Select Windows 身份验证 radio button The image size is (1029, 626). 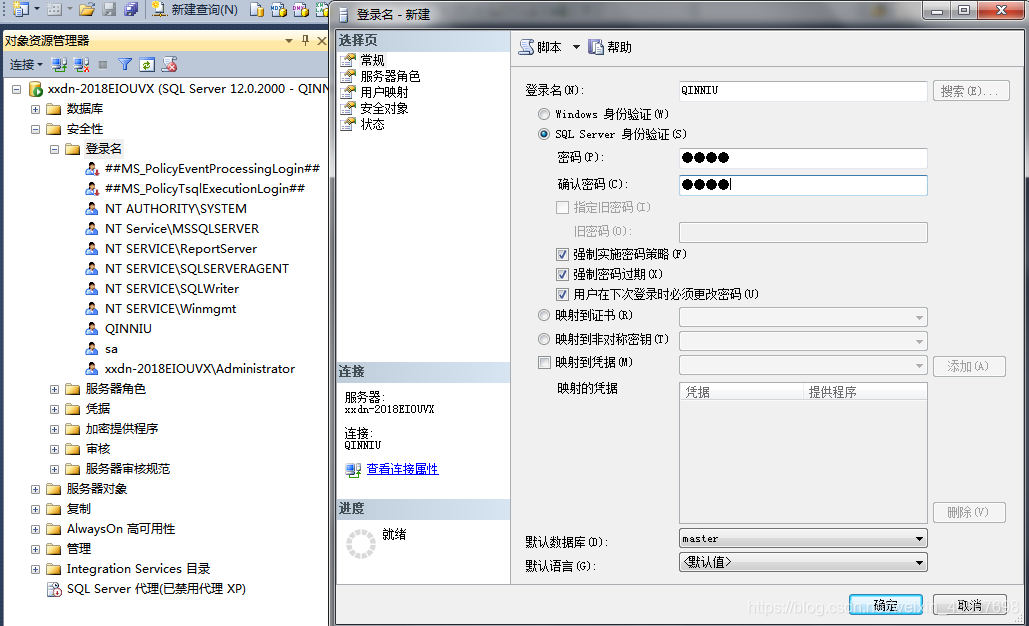click(543, 114)
